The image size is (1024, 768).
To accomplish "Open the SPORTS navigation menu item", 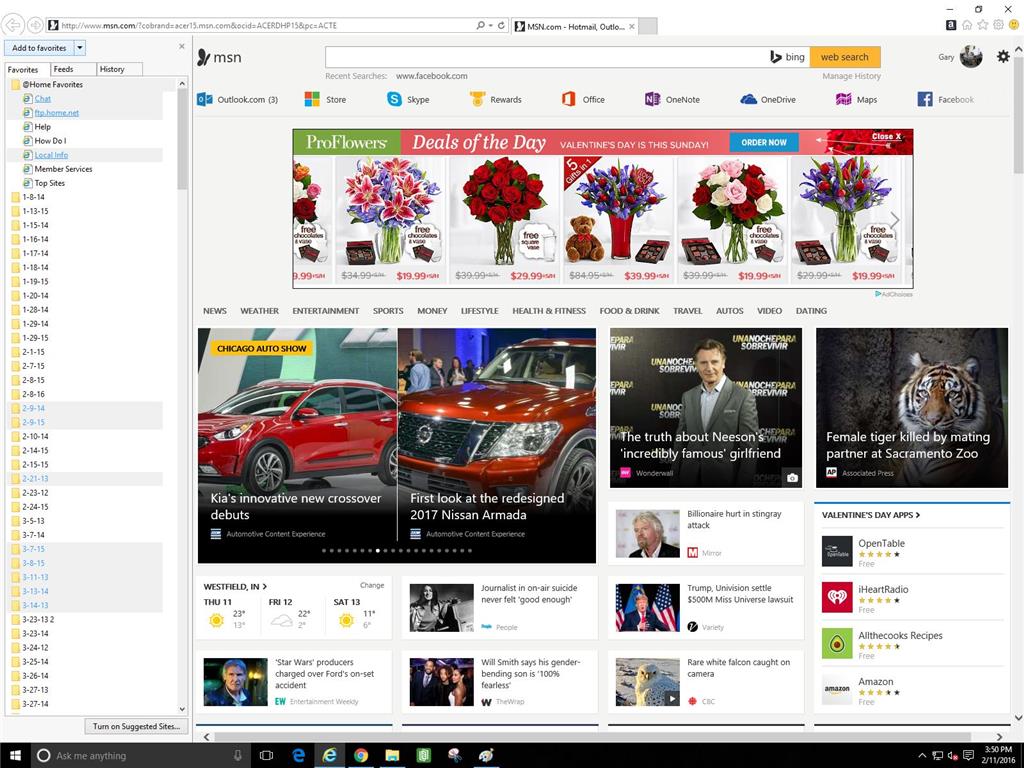I will pos(388,311).
